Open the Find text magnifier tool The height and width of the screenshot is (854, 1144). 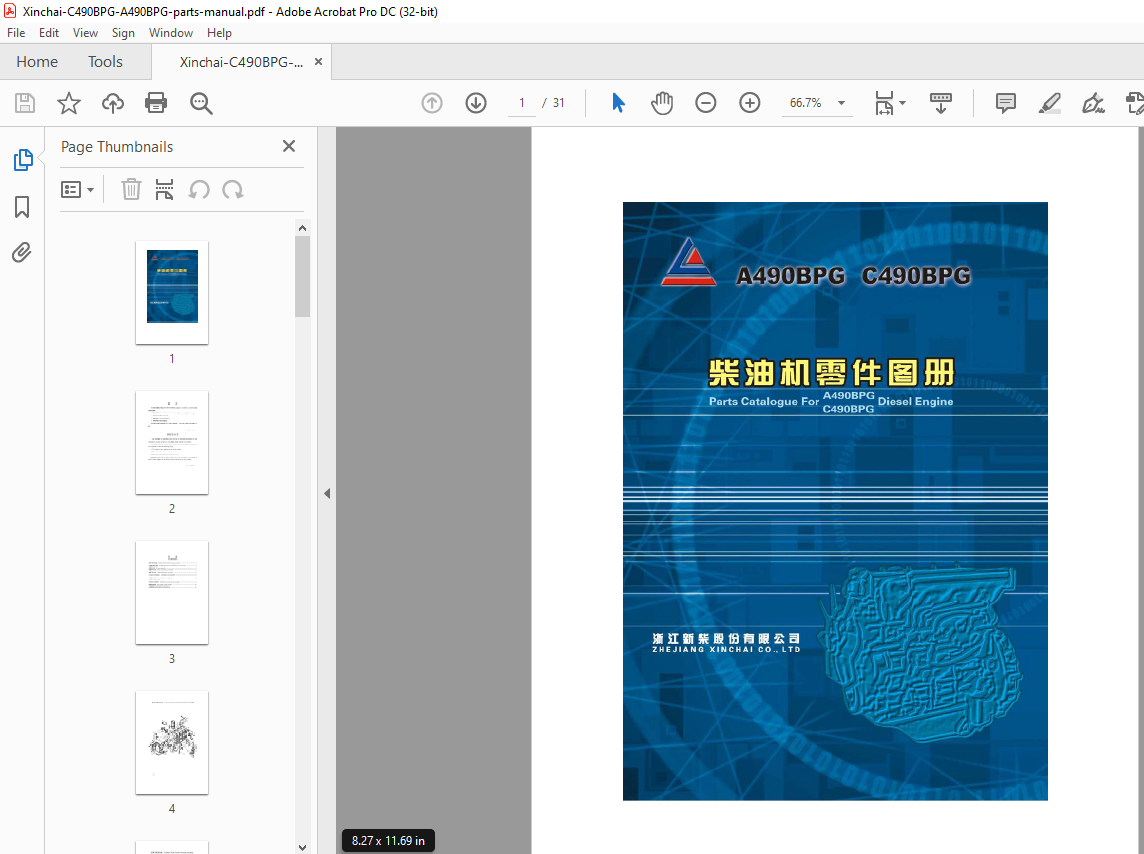(x=201, y=103)
